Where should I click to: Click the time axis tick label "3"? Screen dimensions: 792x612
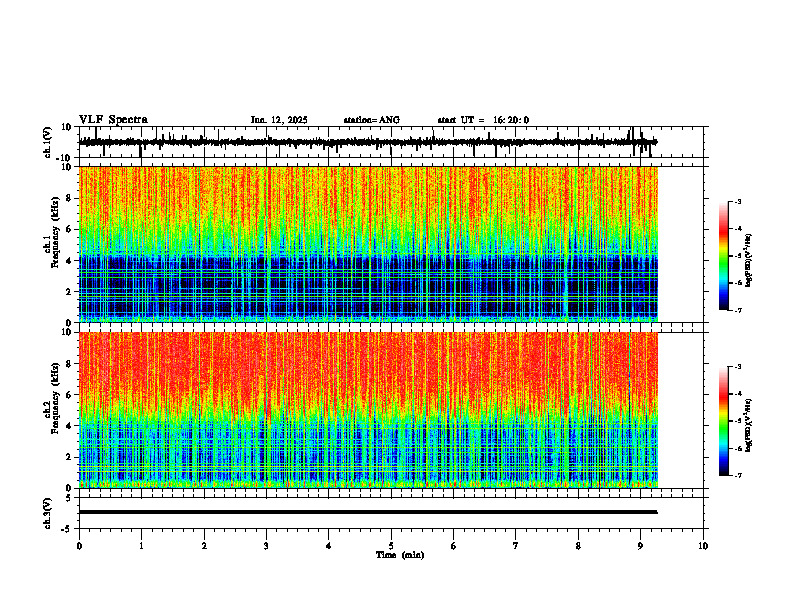(x=266, y=546)
